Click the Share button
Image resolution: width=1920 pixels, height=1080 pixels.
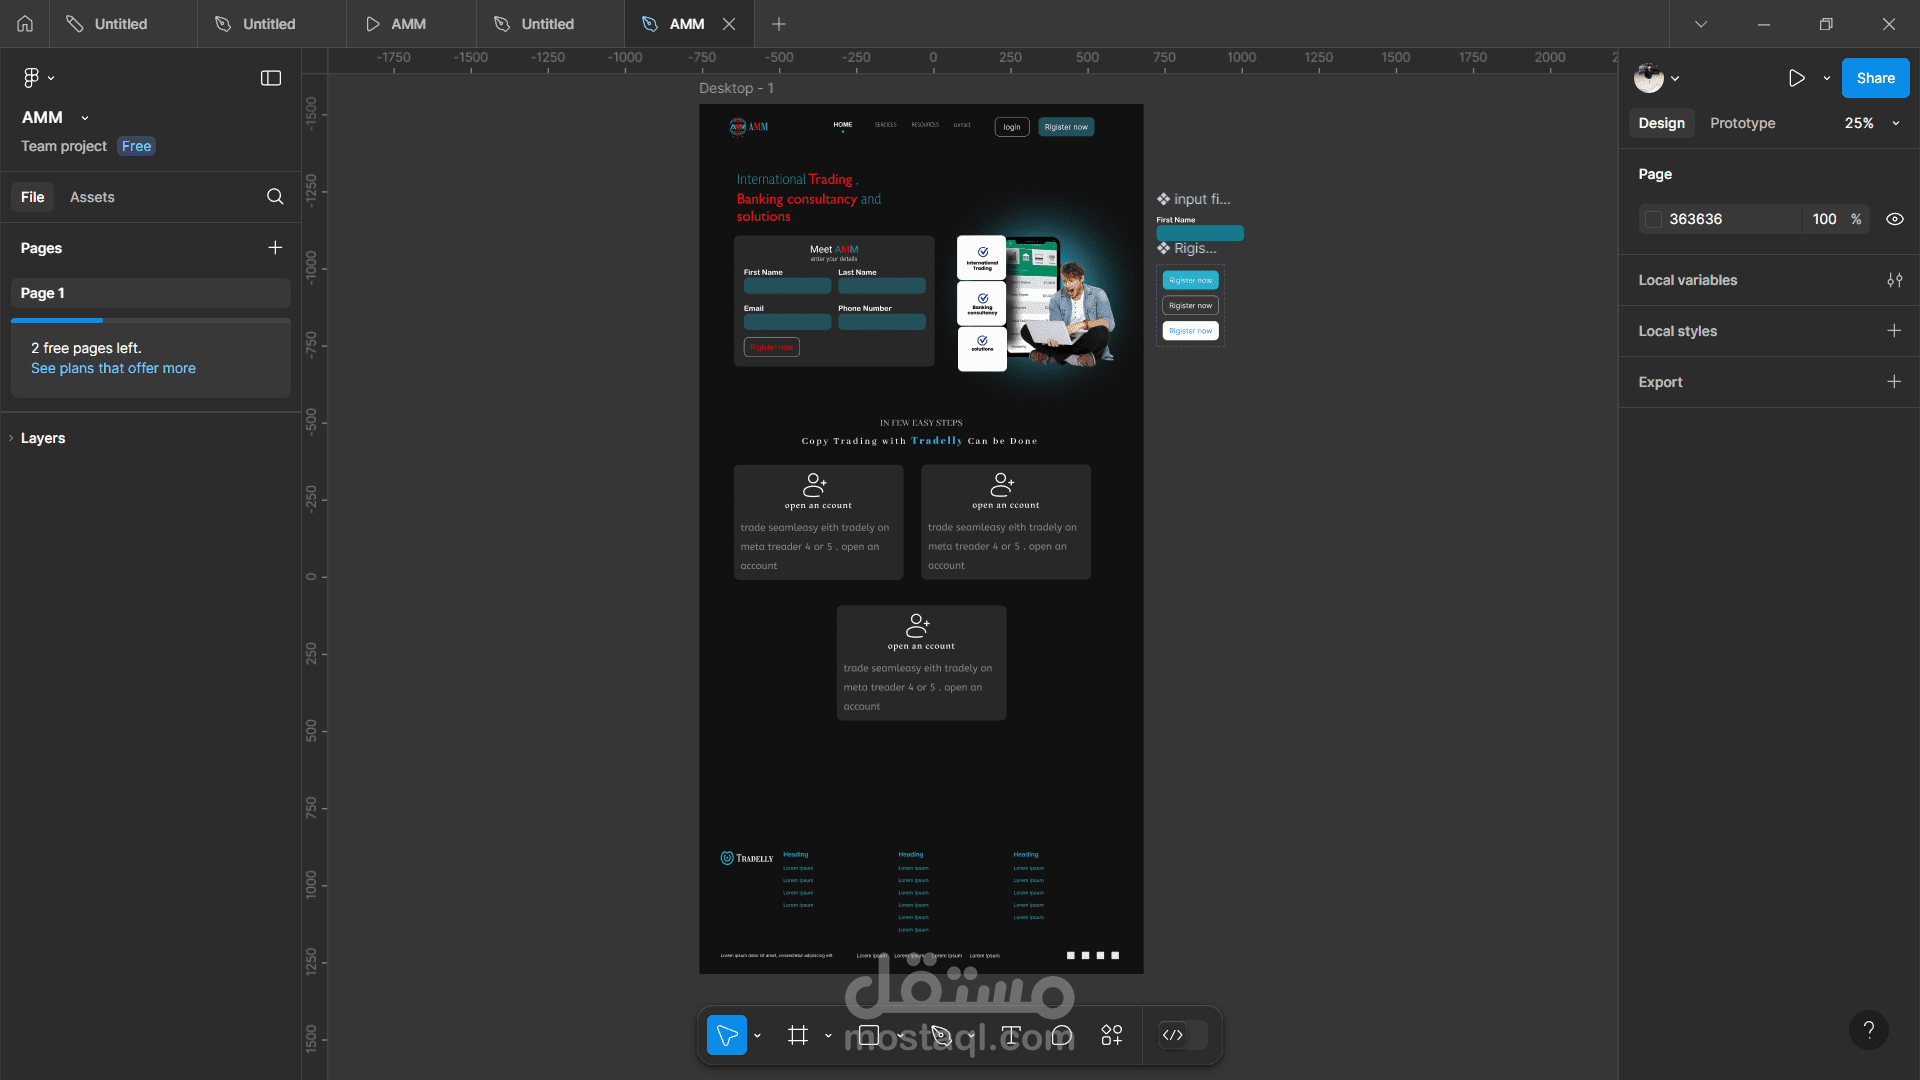1875,78
